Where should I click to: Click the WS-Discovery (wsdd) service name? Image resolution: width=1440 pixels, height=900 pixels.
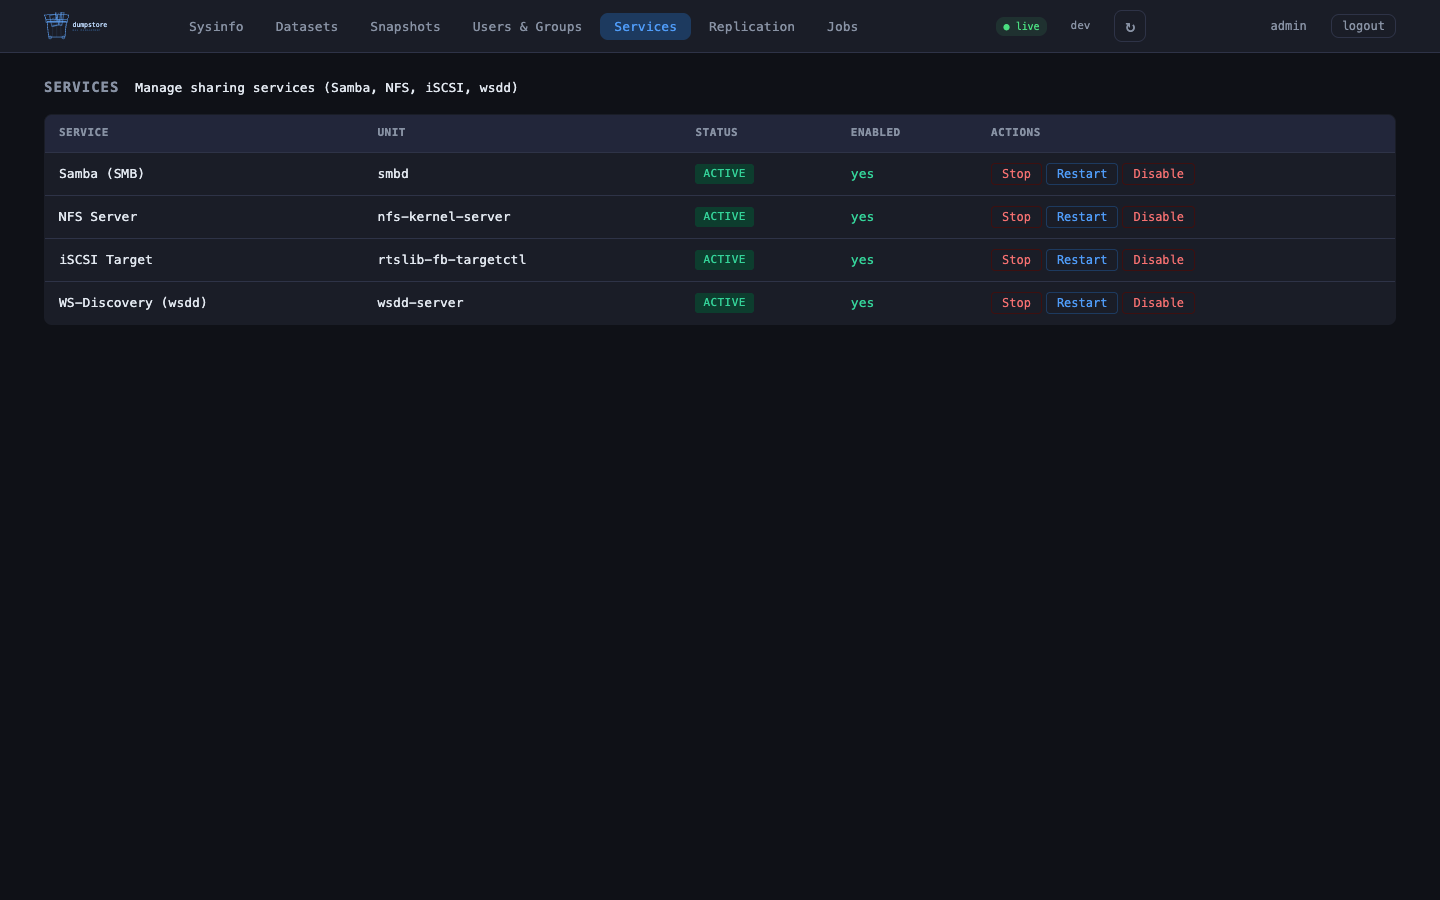132,303
